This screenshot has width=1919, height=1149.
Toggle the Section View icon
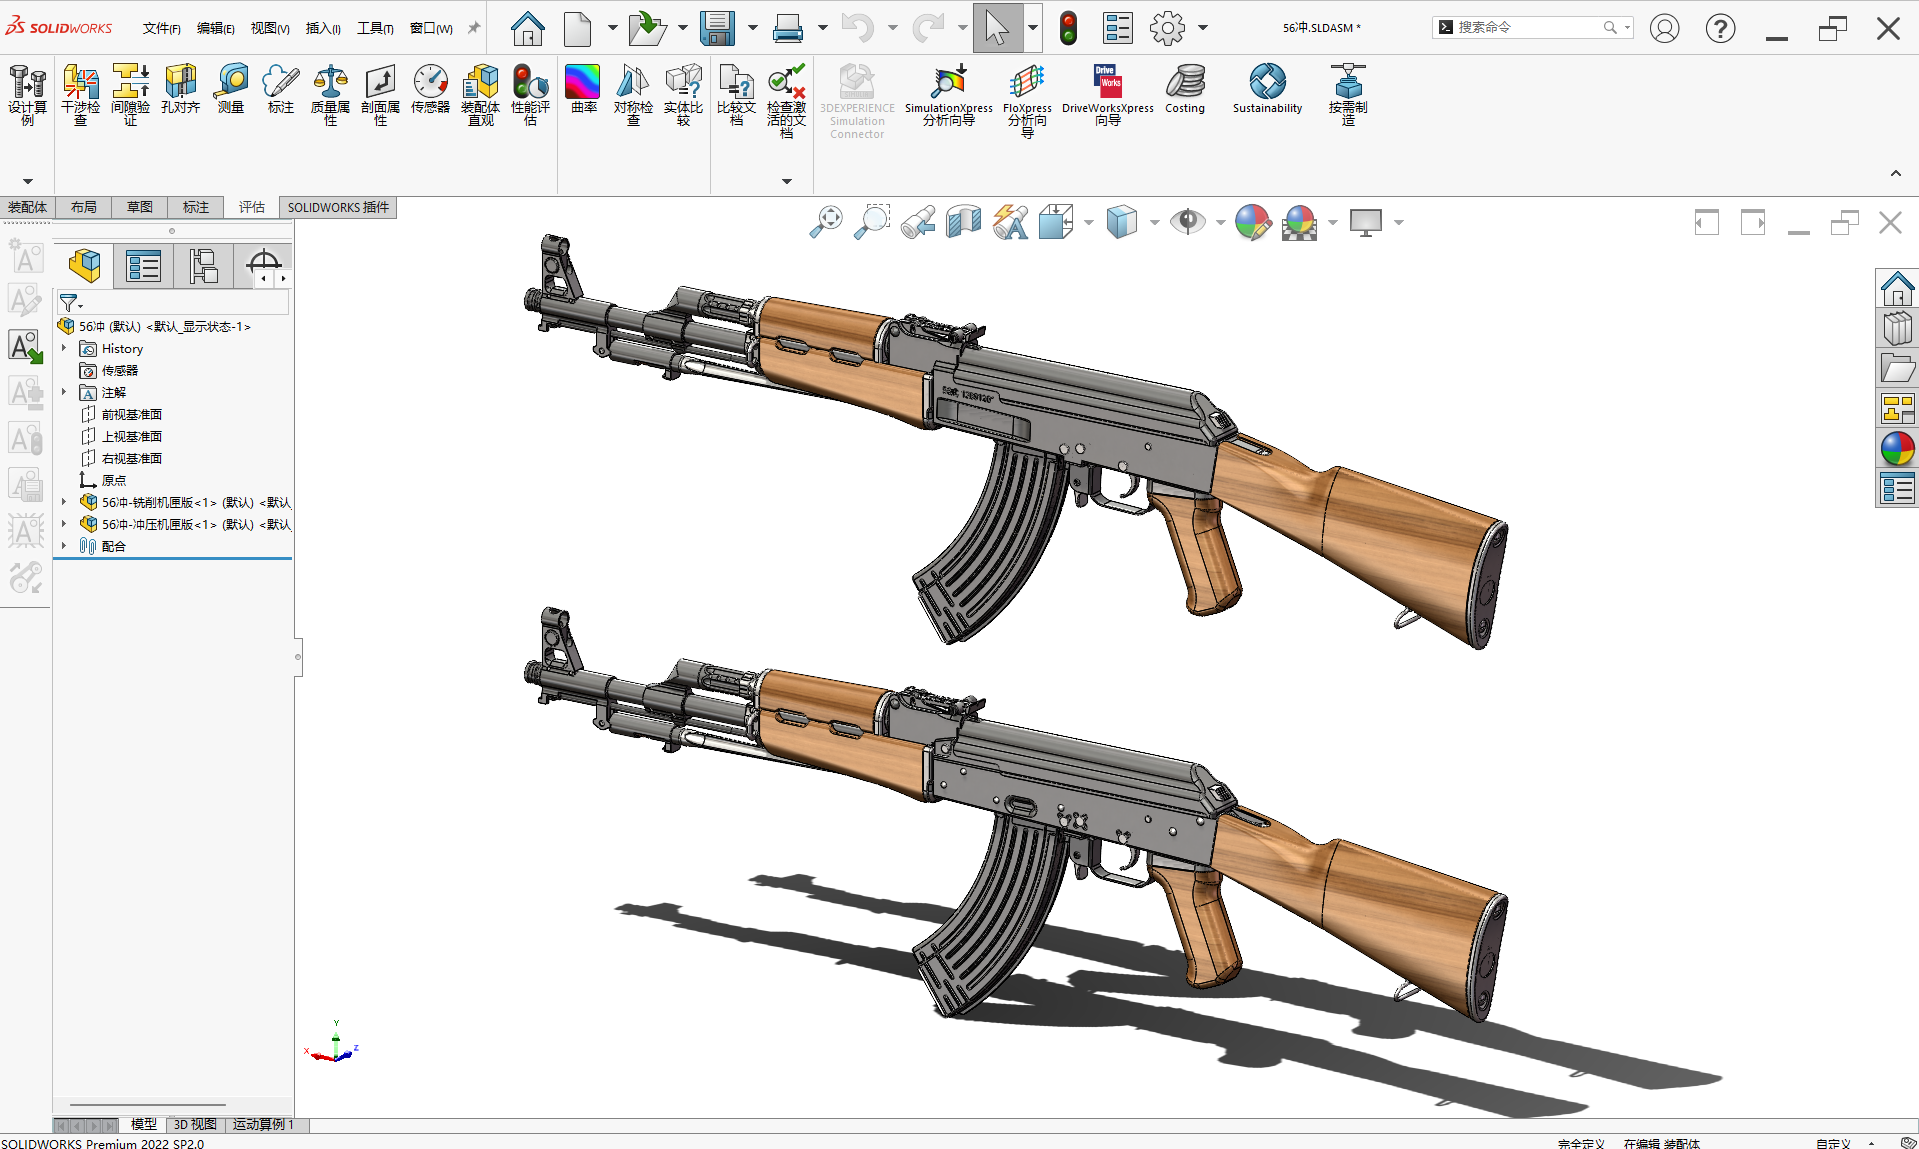(x=964, y=222)
